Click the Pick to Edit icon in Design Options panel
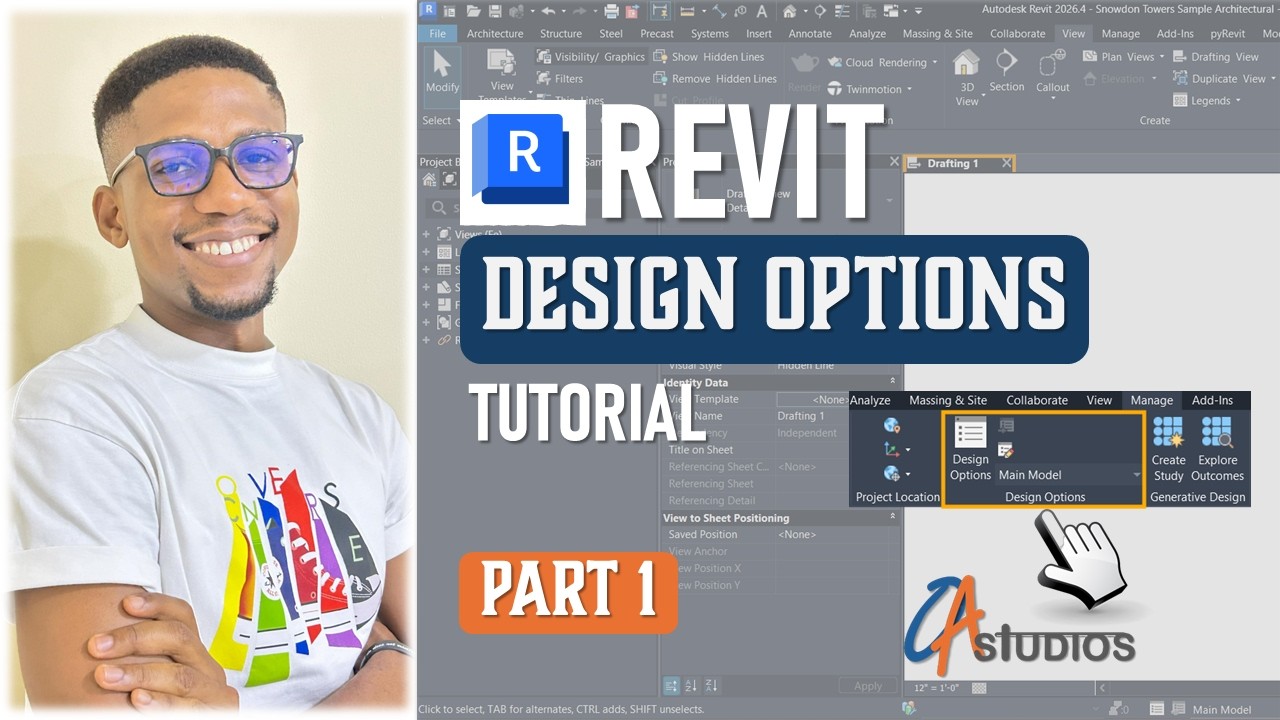The height and width of the screenshot is (720, 1280). click(x=1005, y=450)
